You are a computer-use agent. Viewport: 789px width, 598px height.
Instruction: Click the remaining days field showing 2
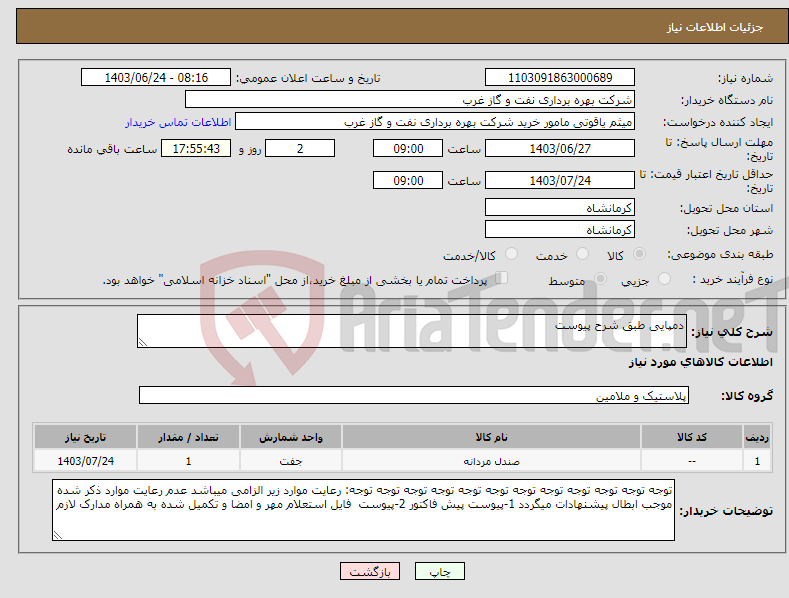(x=300, y=148)
